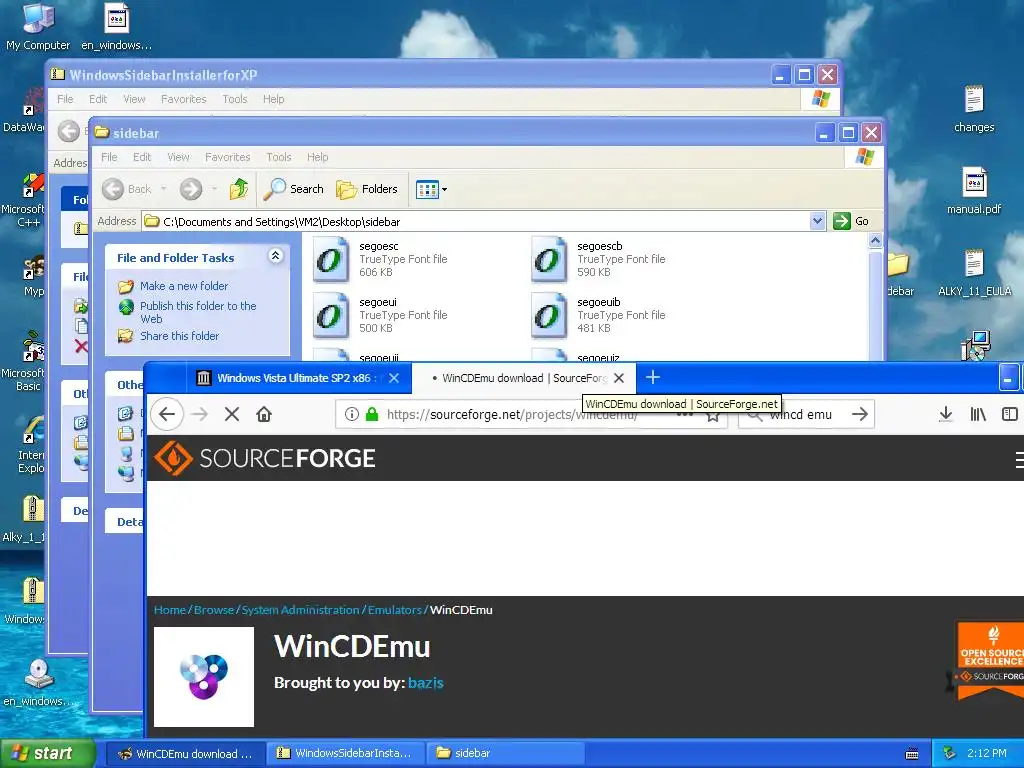Viewport: 1024px width, 768px height.
Task: Click Make a new folder link
Action: (184, 286)
